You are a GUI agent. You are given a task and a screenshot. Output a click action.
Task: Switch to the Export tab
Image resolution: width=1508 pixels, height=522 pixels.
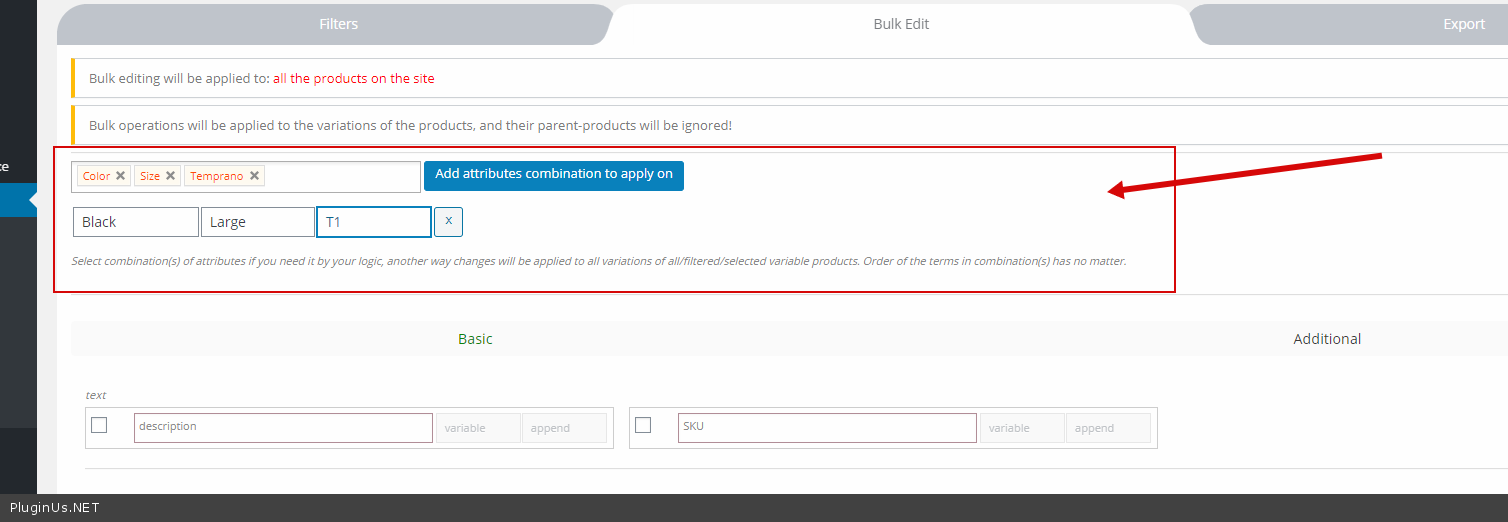click(1463, 24)
